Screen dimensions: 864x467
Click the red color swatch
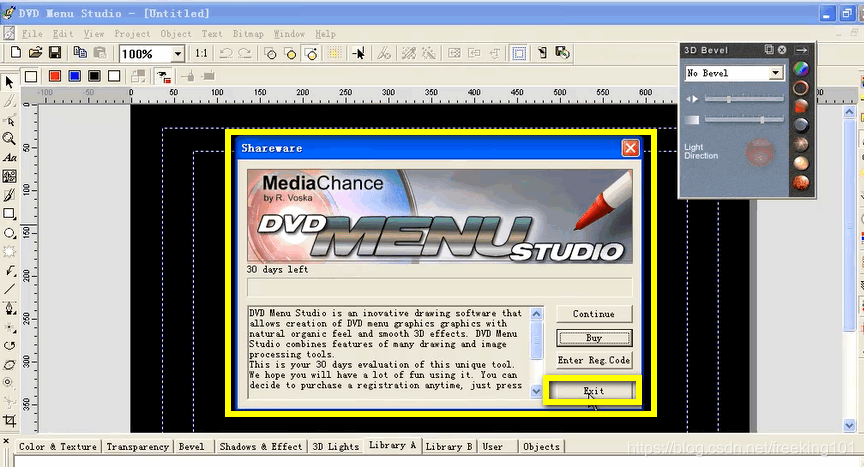(55, 76)
